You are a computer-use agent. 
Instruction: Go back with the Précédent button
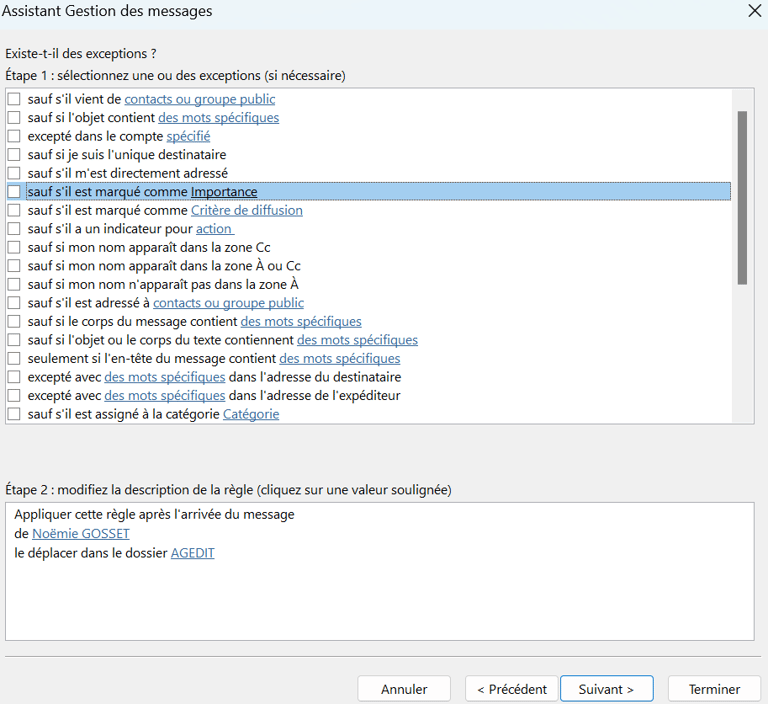click(511, 689)
